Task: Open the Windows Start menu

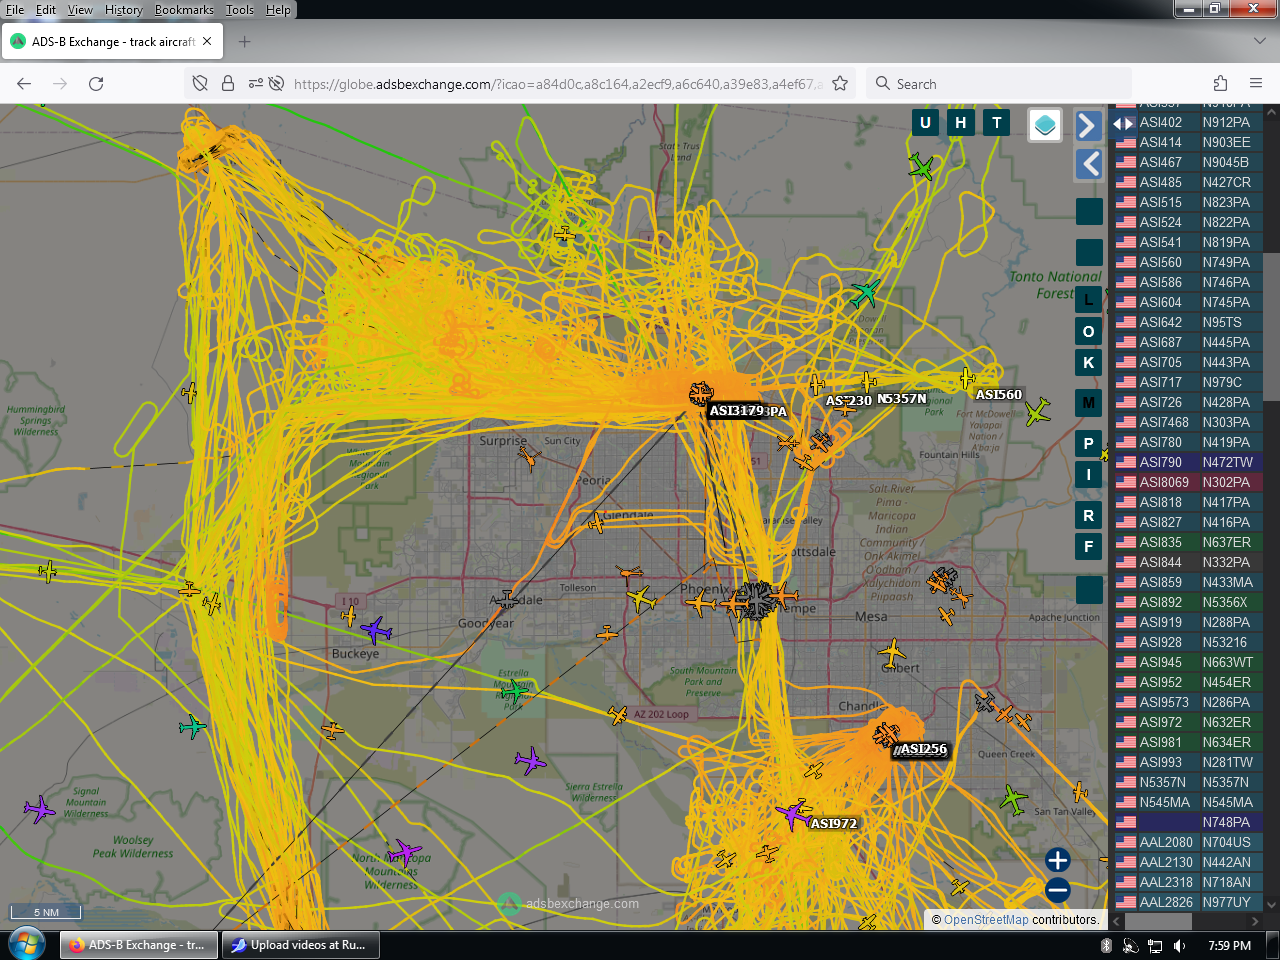Action: point(26,944)
